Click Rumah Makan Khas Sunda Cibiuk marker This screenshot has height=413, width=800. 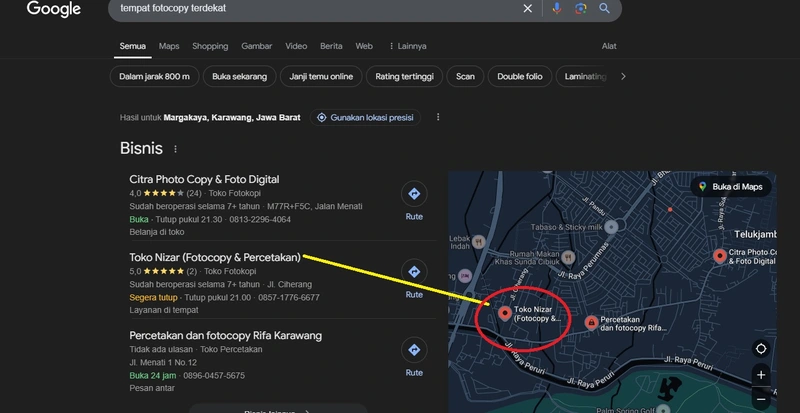click(x=568, y=256)
